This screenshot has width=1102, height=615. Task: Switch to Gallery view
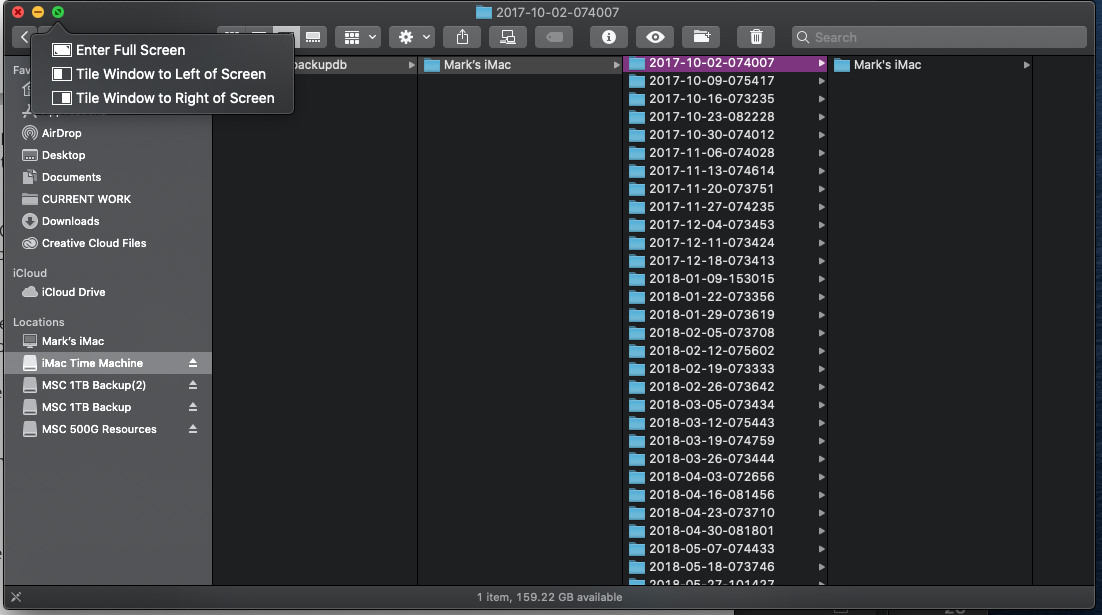tap(313, 37)
